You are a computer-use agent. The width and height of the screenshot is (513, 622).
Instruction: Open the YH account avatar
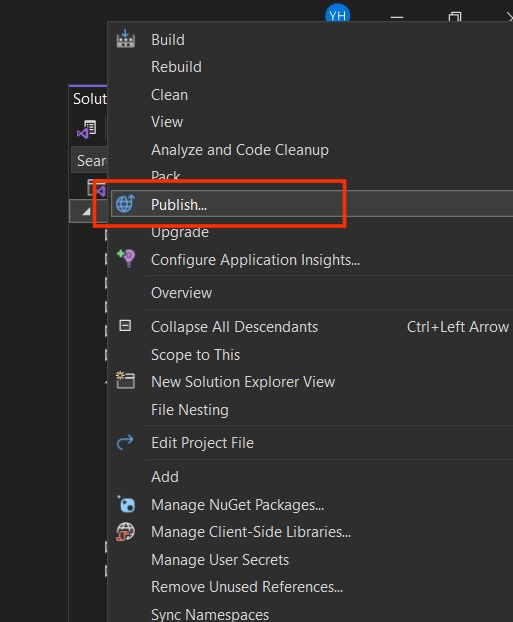tap(337, 14)
